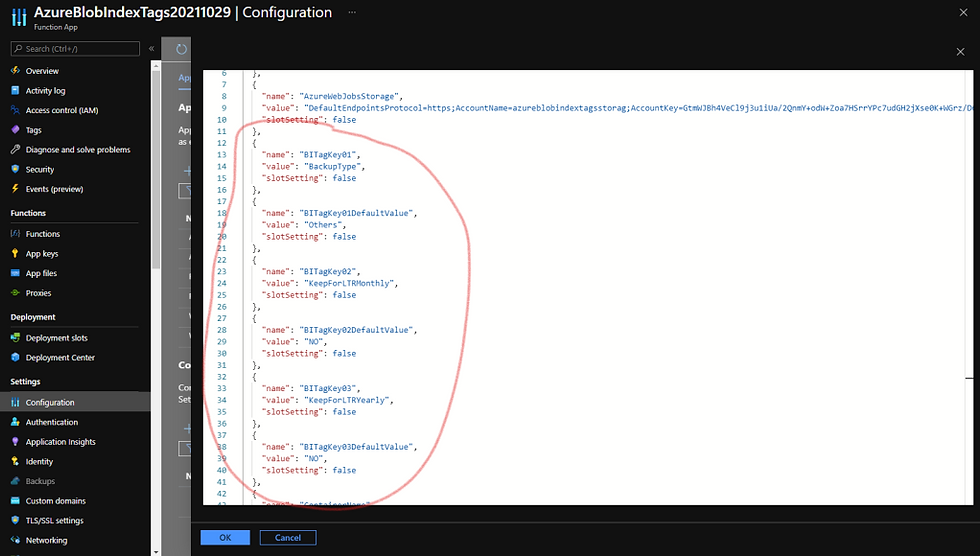Open the Networking icon
The height and width of the screenshot is (556, 980).
coord(15,540)
